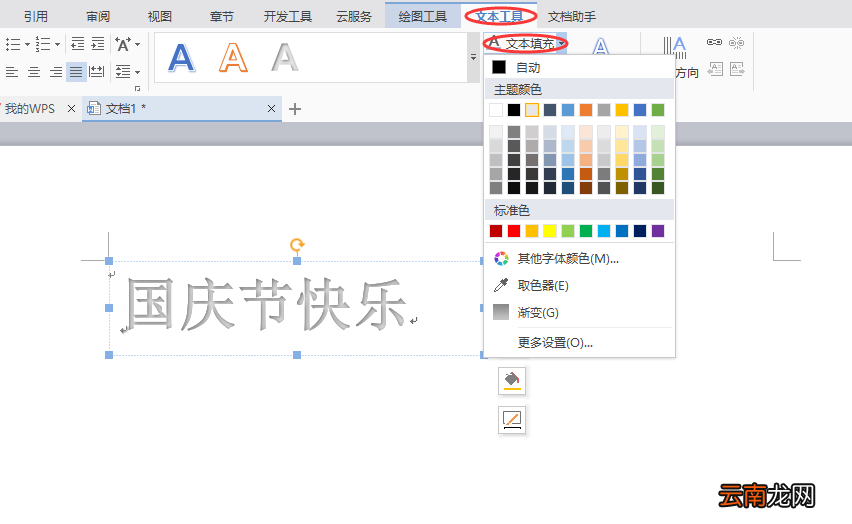852x524 pixels.
Task: Open the line spacing dropdown arrow
Action: point(137,72)
